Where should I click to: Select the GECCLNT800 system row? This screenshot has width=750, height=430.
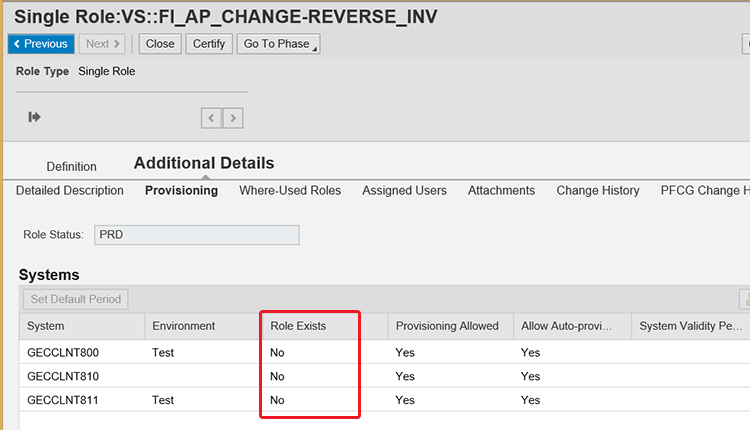pos(63,353)
